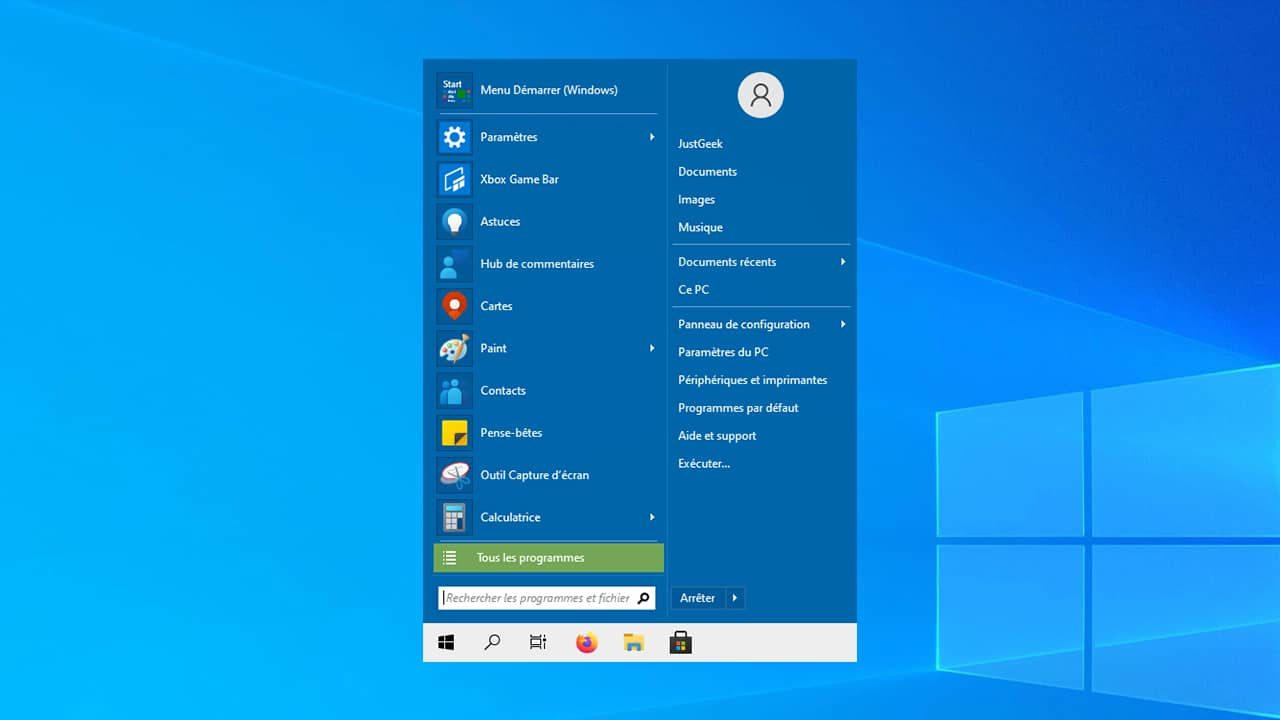Click the Outil Capture d'écran label
The height and width of the screenshot is (720, 1280).
tap(534, 475)
